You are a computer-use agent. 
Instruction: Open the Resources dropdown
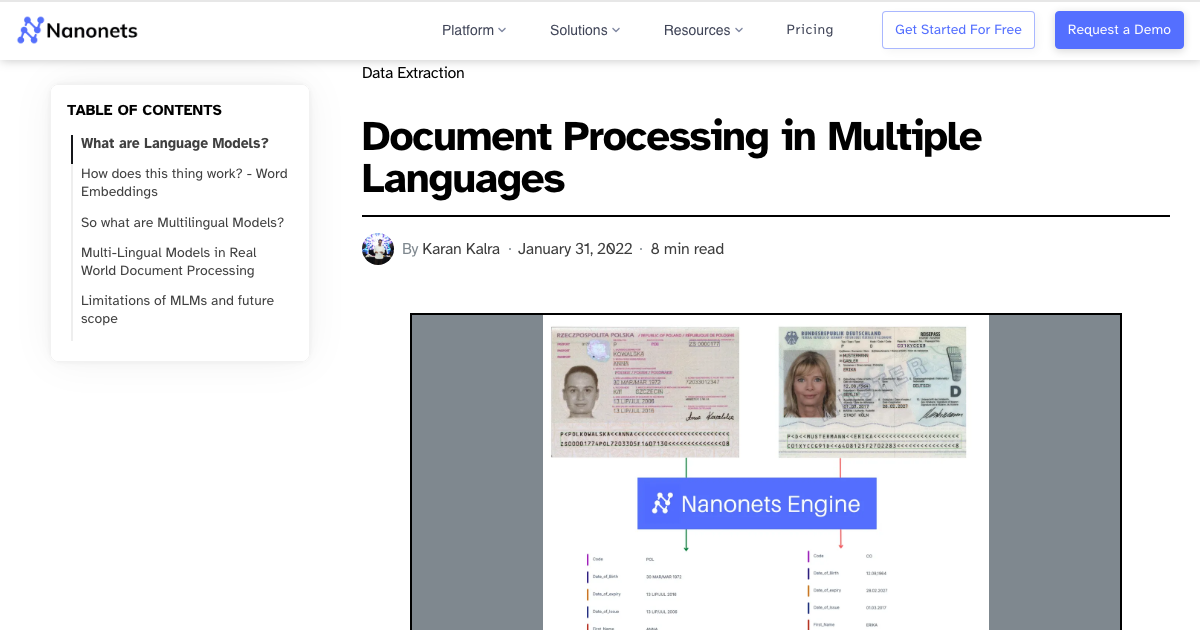(x=704, y=30)
